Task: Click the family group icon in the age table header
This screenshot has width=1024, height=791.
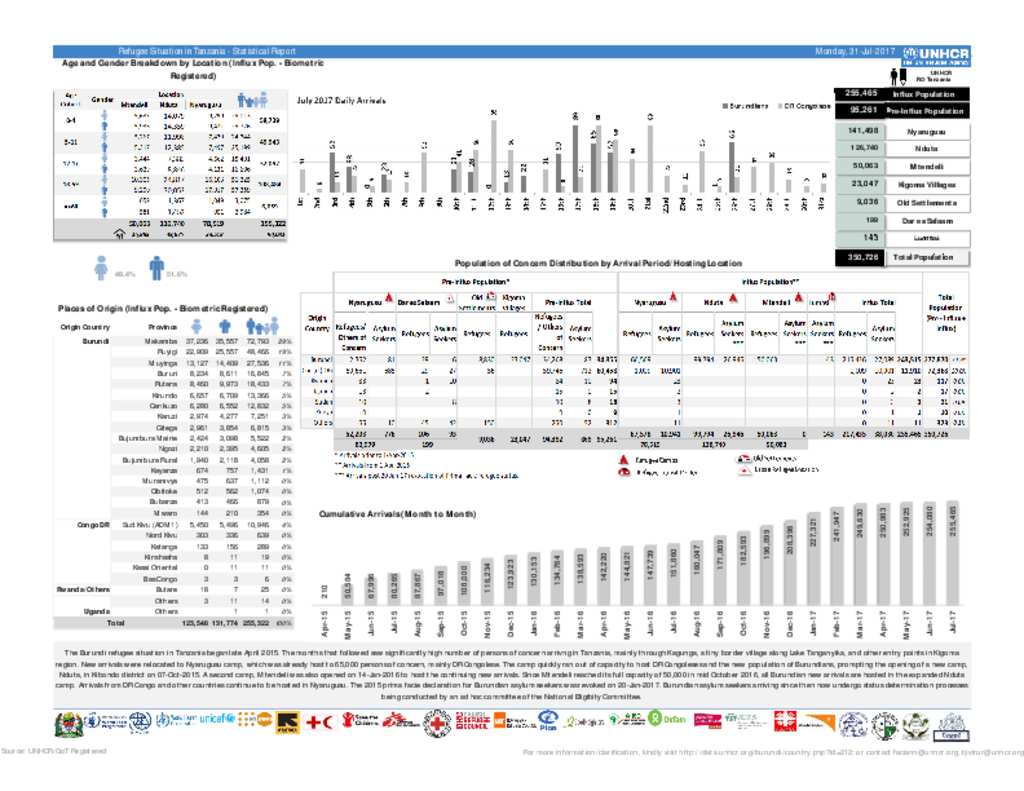Action: point(252,101)
